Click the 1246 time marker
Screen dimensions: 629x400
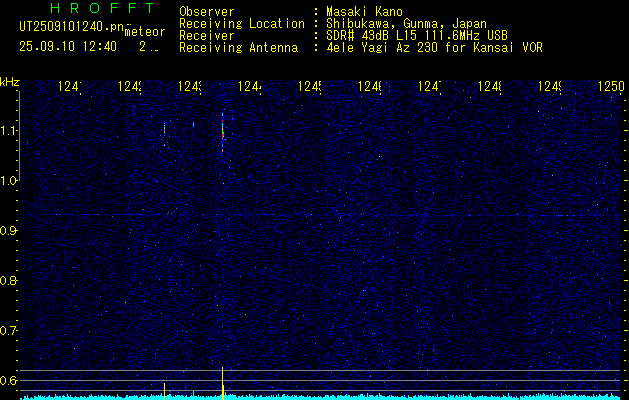tap(369, 86)
